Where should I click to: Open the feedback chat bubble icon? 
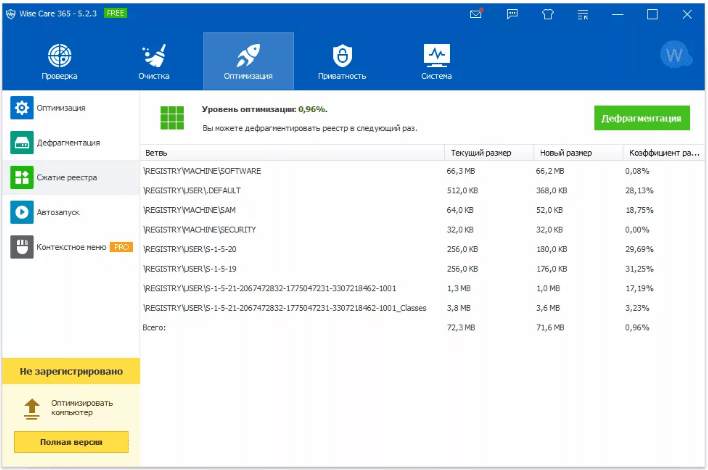[x=512, y=14]
